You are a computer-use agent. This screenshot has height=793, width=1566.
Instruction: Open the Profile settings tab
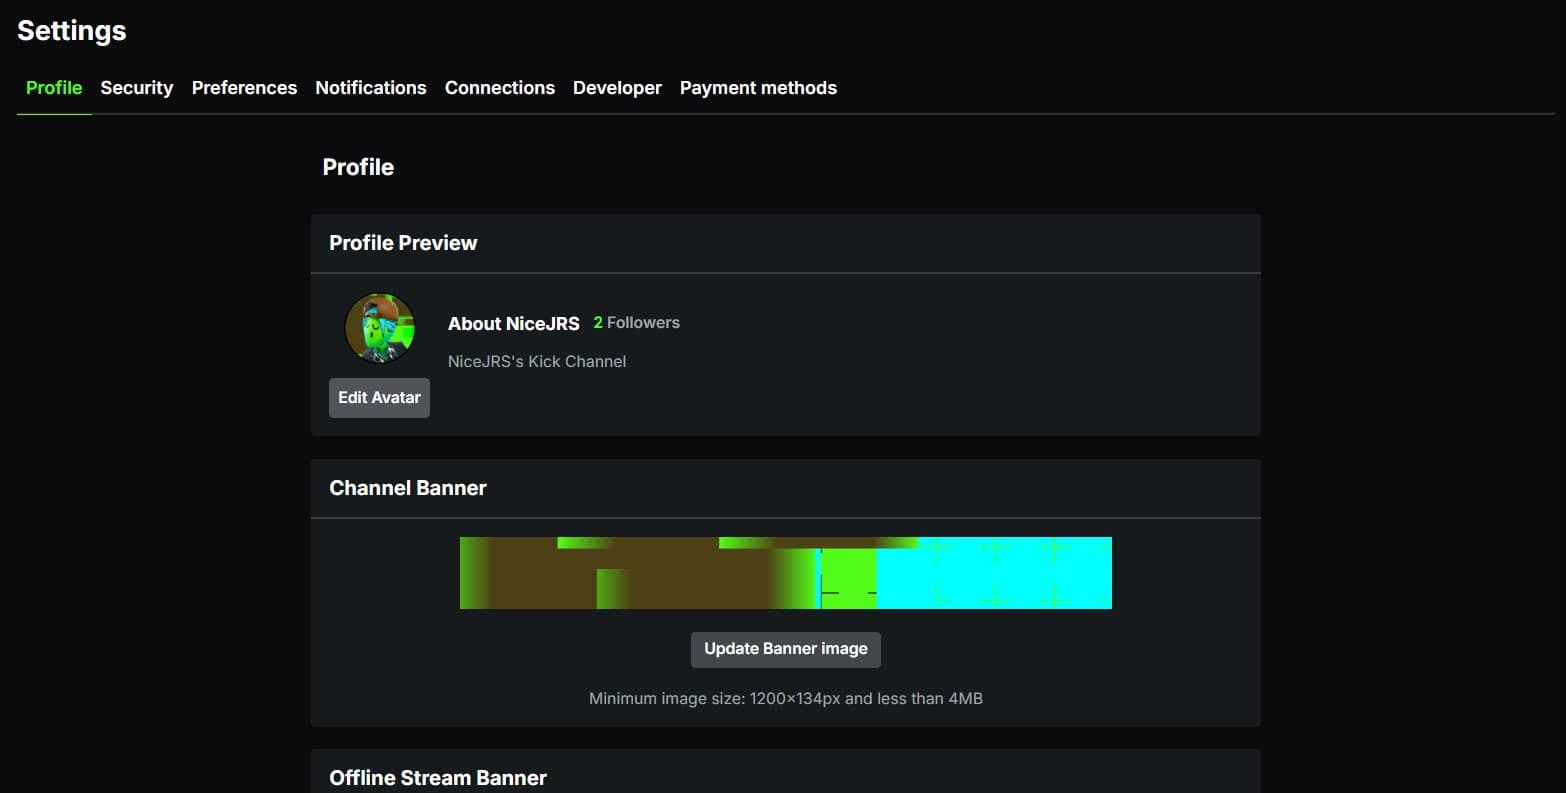(x=54, y=88)
